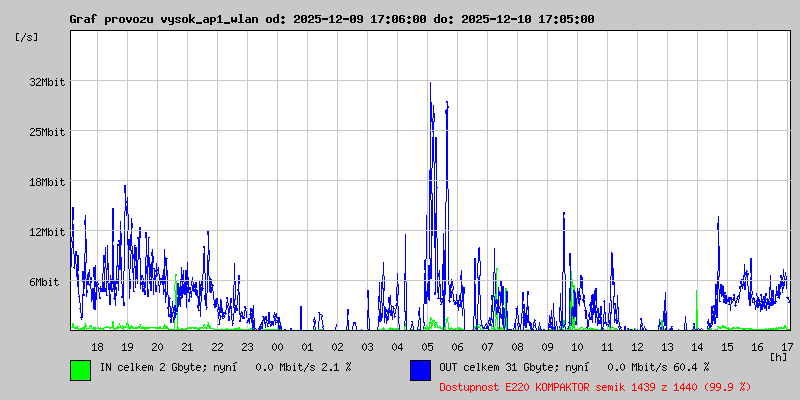Click the graph title 'Graf provozu vysok_ap1_wlan'
Image resolution: width=800 pixels, height=400 pixels.
(x=165, y=19)
